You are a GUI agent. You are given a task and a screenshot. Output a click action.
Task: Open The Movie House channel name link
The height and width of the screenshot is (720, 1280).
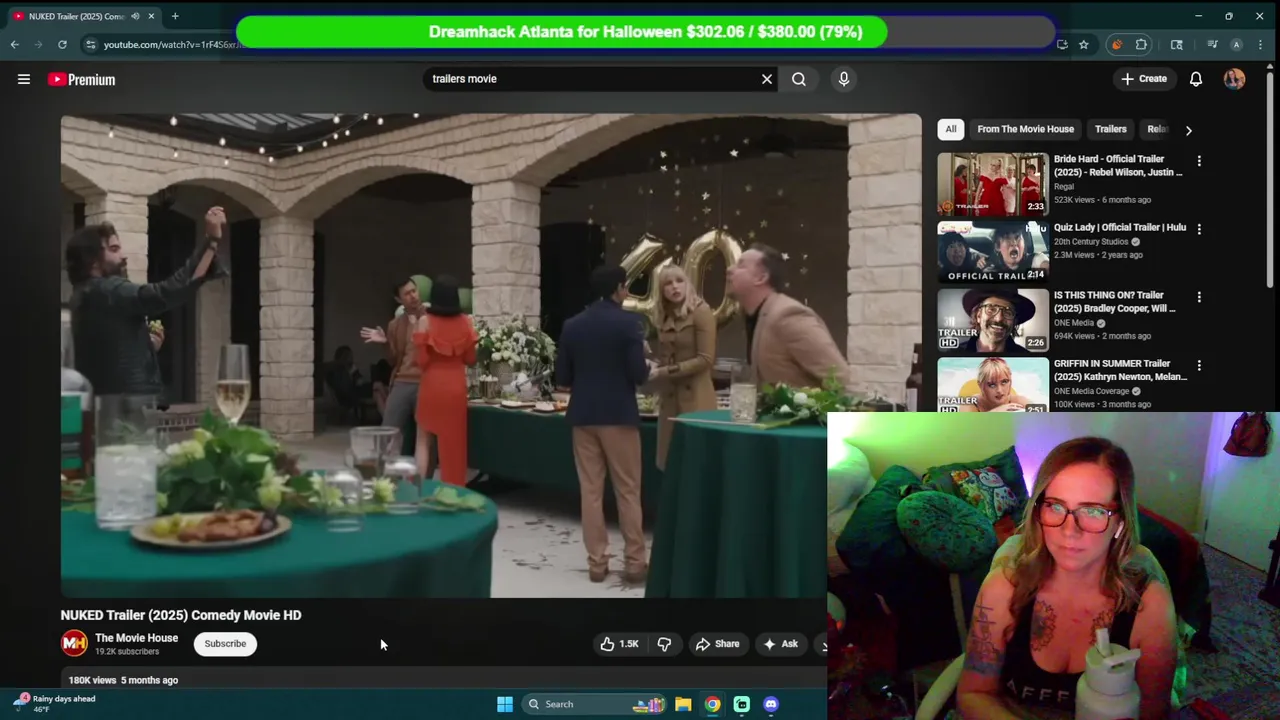pos(136,638)
